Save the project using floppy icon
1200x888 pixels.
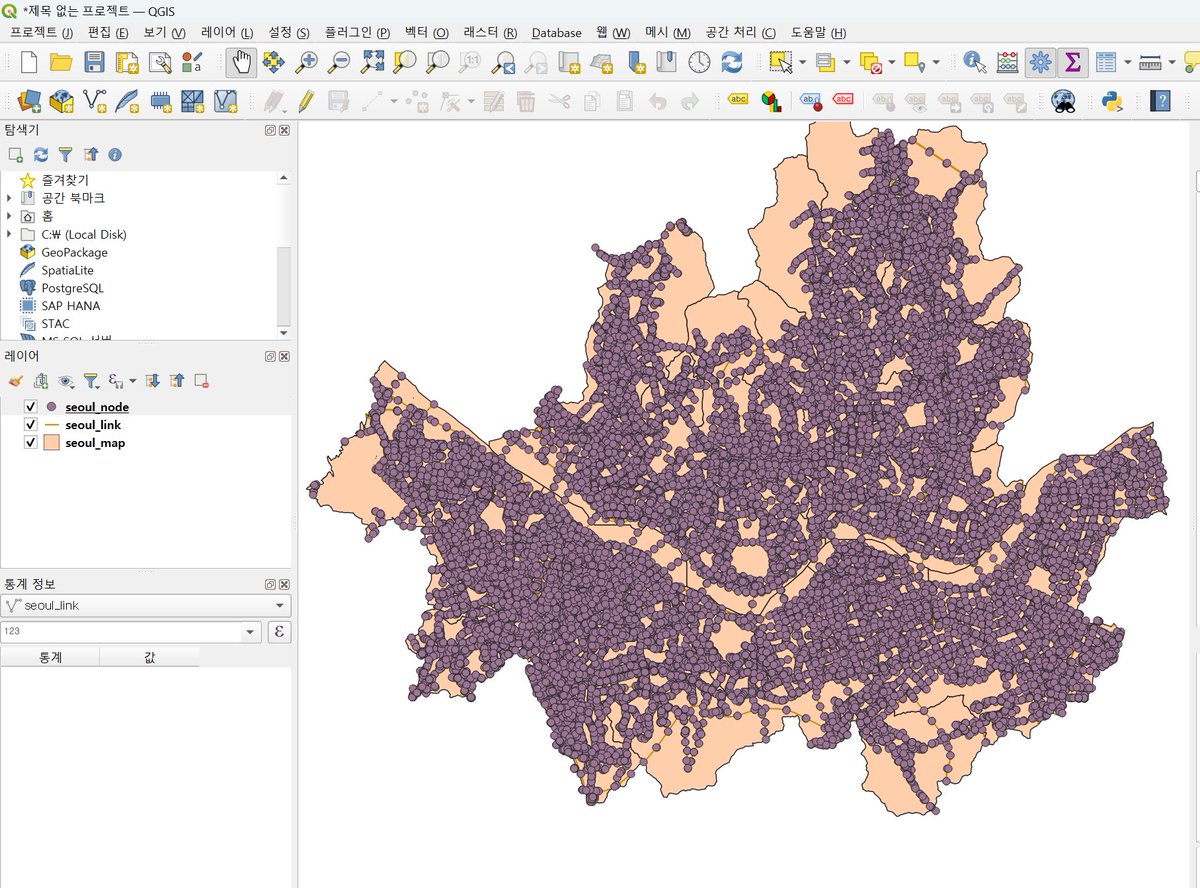coord(94,62)
